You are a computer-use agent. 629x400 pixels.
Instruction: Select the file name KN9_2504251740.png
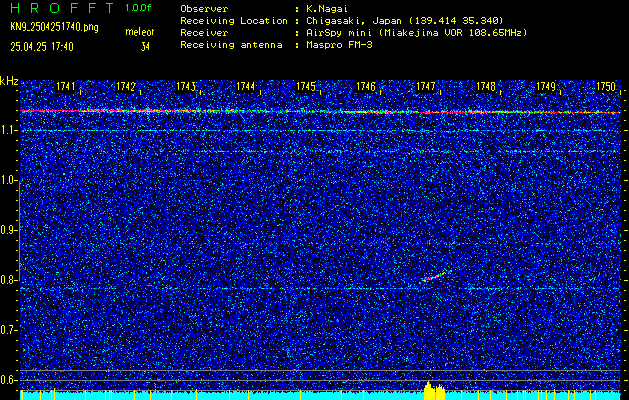54,27
